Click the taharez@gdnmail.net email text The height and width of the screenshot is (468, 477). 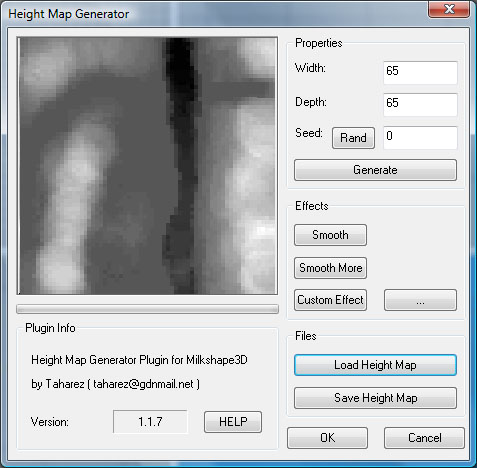click(143, 384)
